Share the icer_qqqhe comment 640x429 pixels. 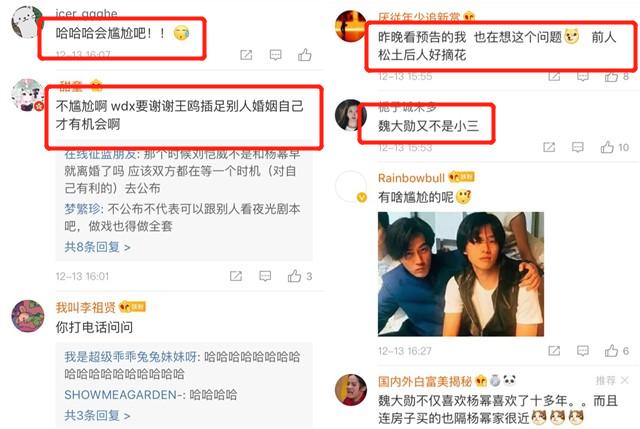point(246,55)
